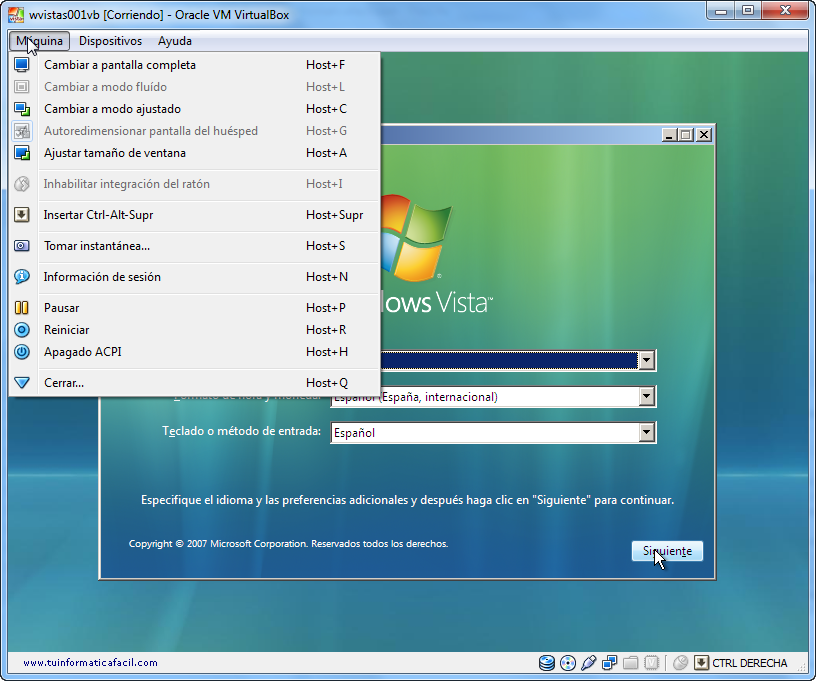
Task: Click the optical disc status icon
Action: (x=568, y=663)
